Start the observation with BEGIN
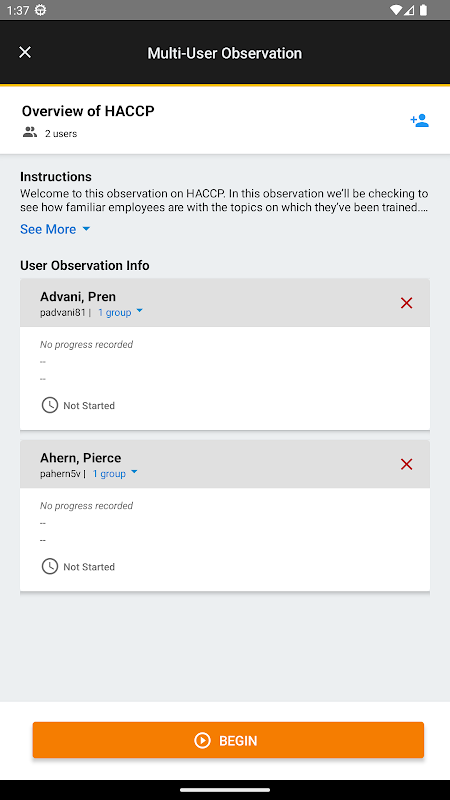The height and width of the screenshot is (800, 450). click(x=228, y=740)
